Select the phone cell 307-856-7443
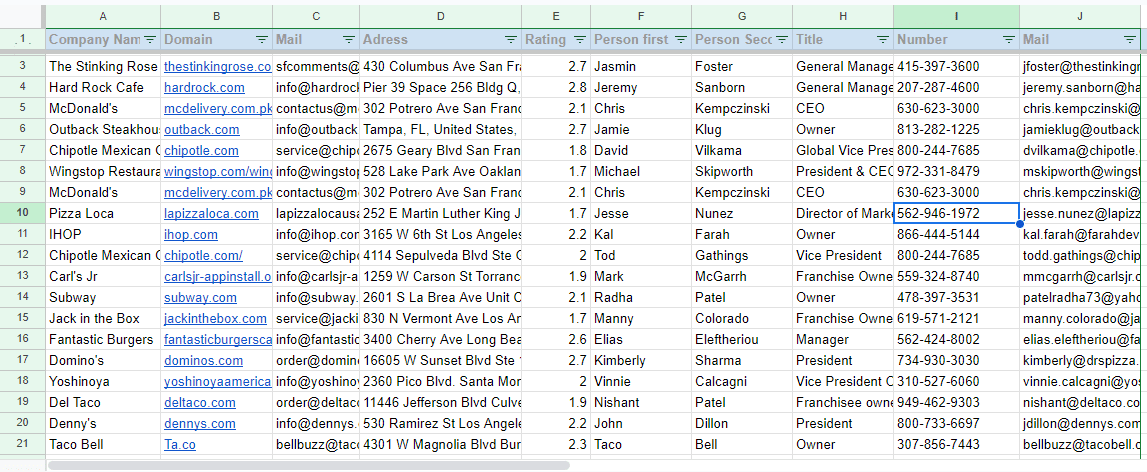Image resolution: width=1147 pixels, height=472 pixels. coord(957,444)
